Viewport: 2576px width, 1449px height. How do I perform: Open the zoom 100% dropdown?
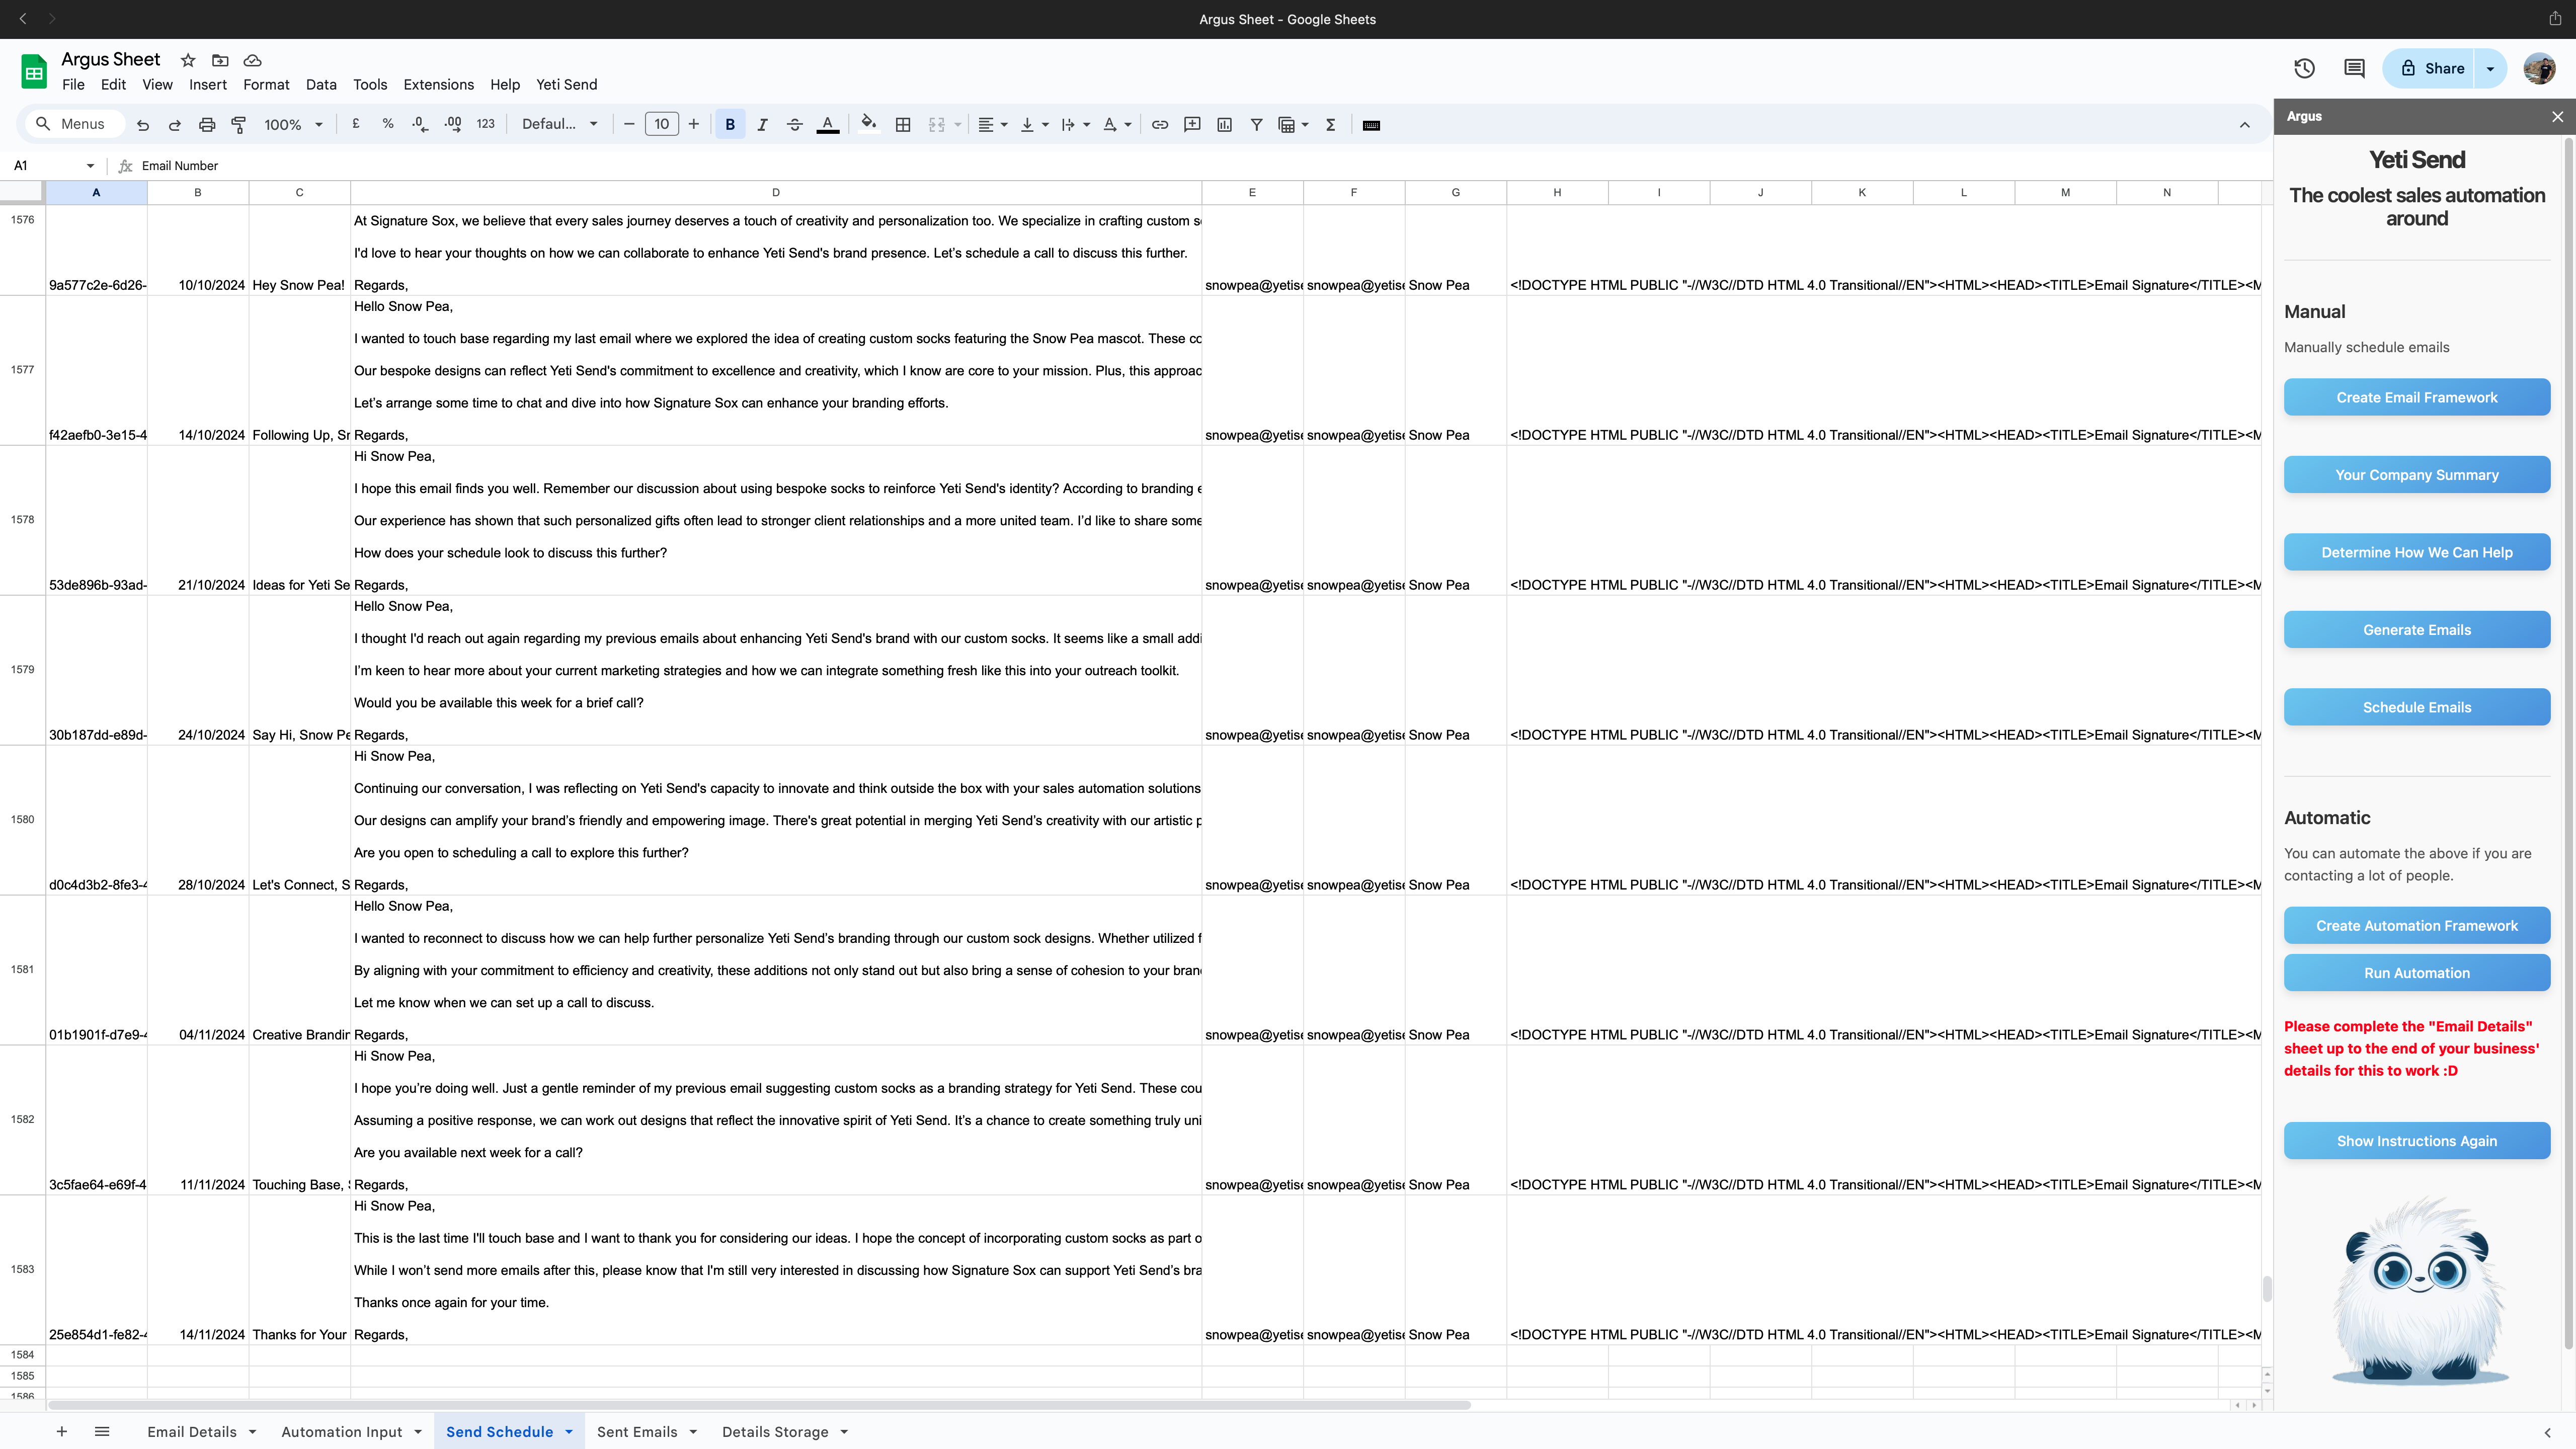(x=293, y=124)
